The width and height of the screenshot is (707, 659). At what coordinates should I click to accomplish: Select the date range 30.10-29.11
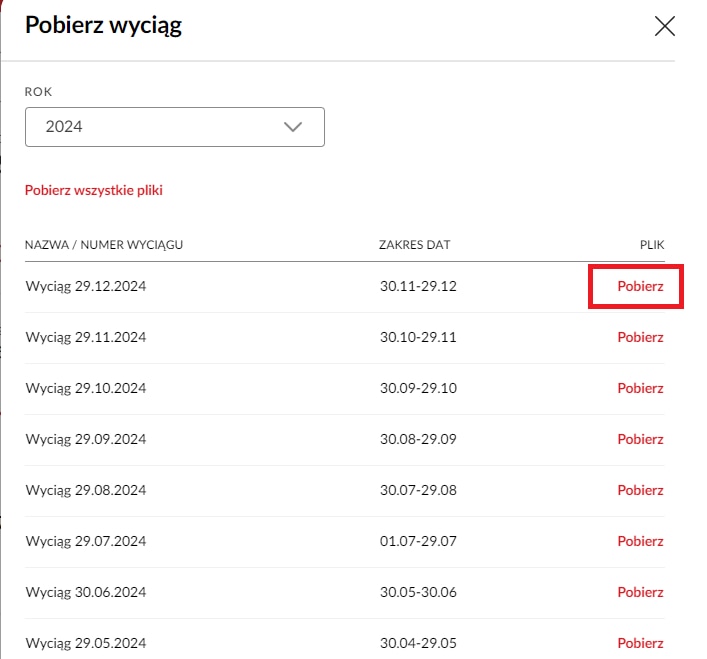(418, 337)
